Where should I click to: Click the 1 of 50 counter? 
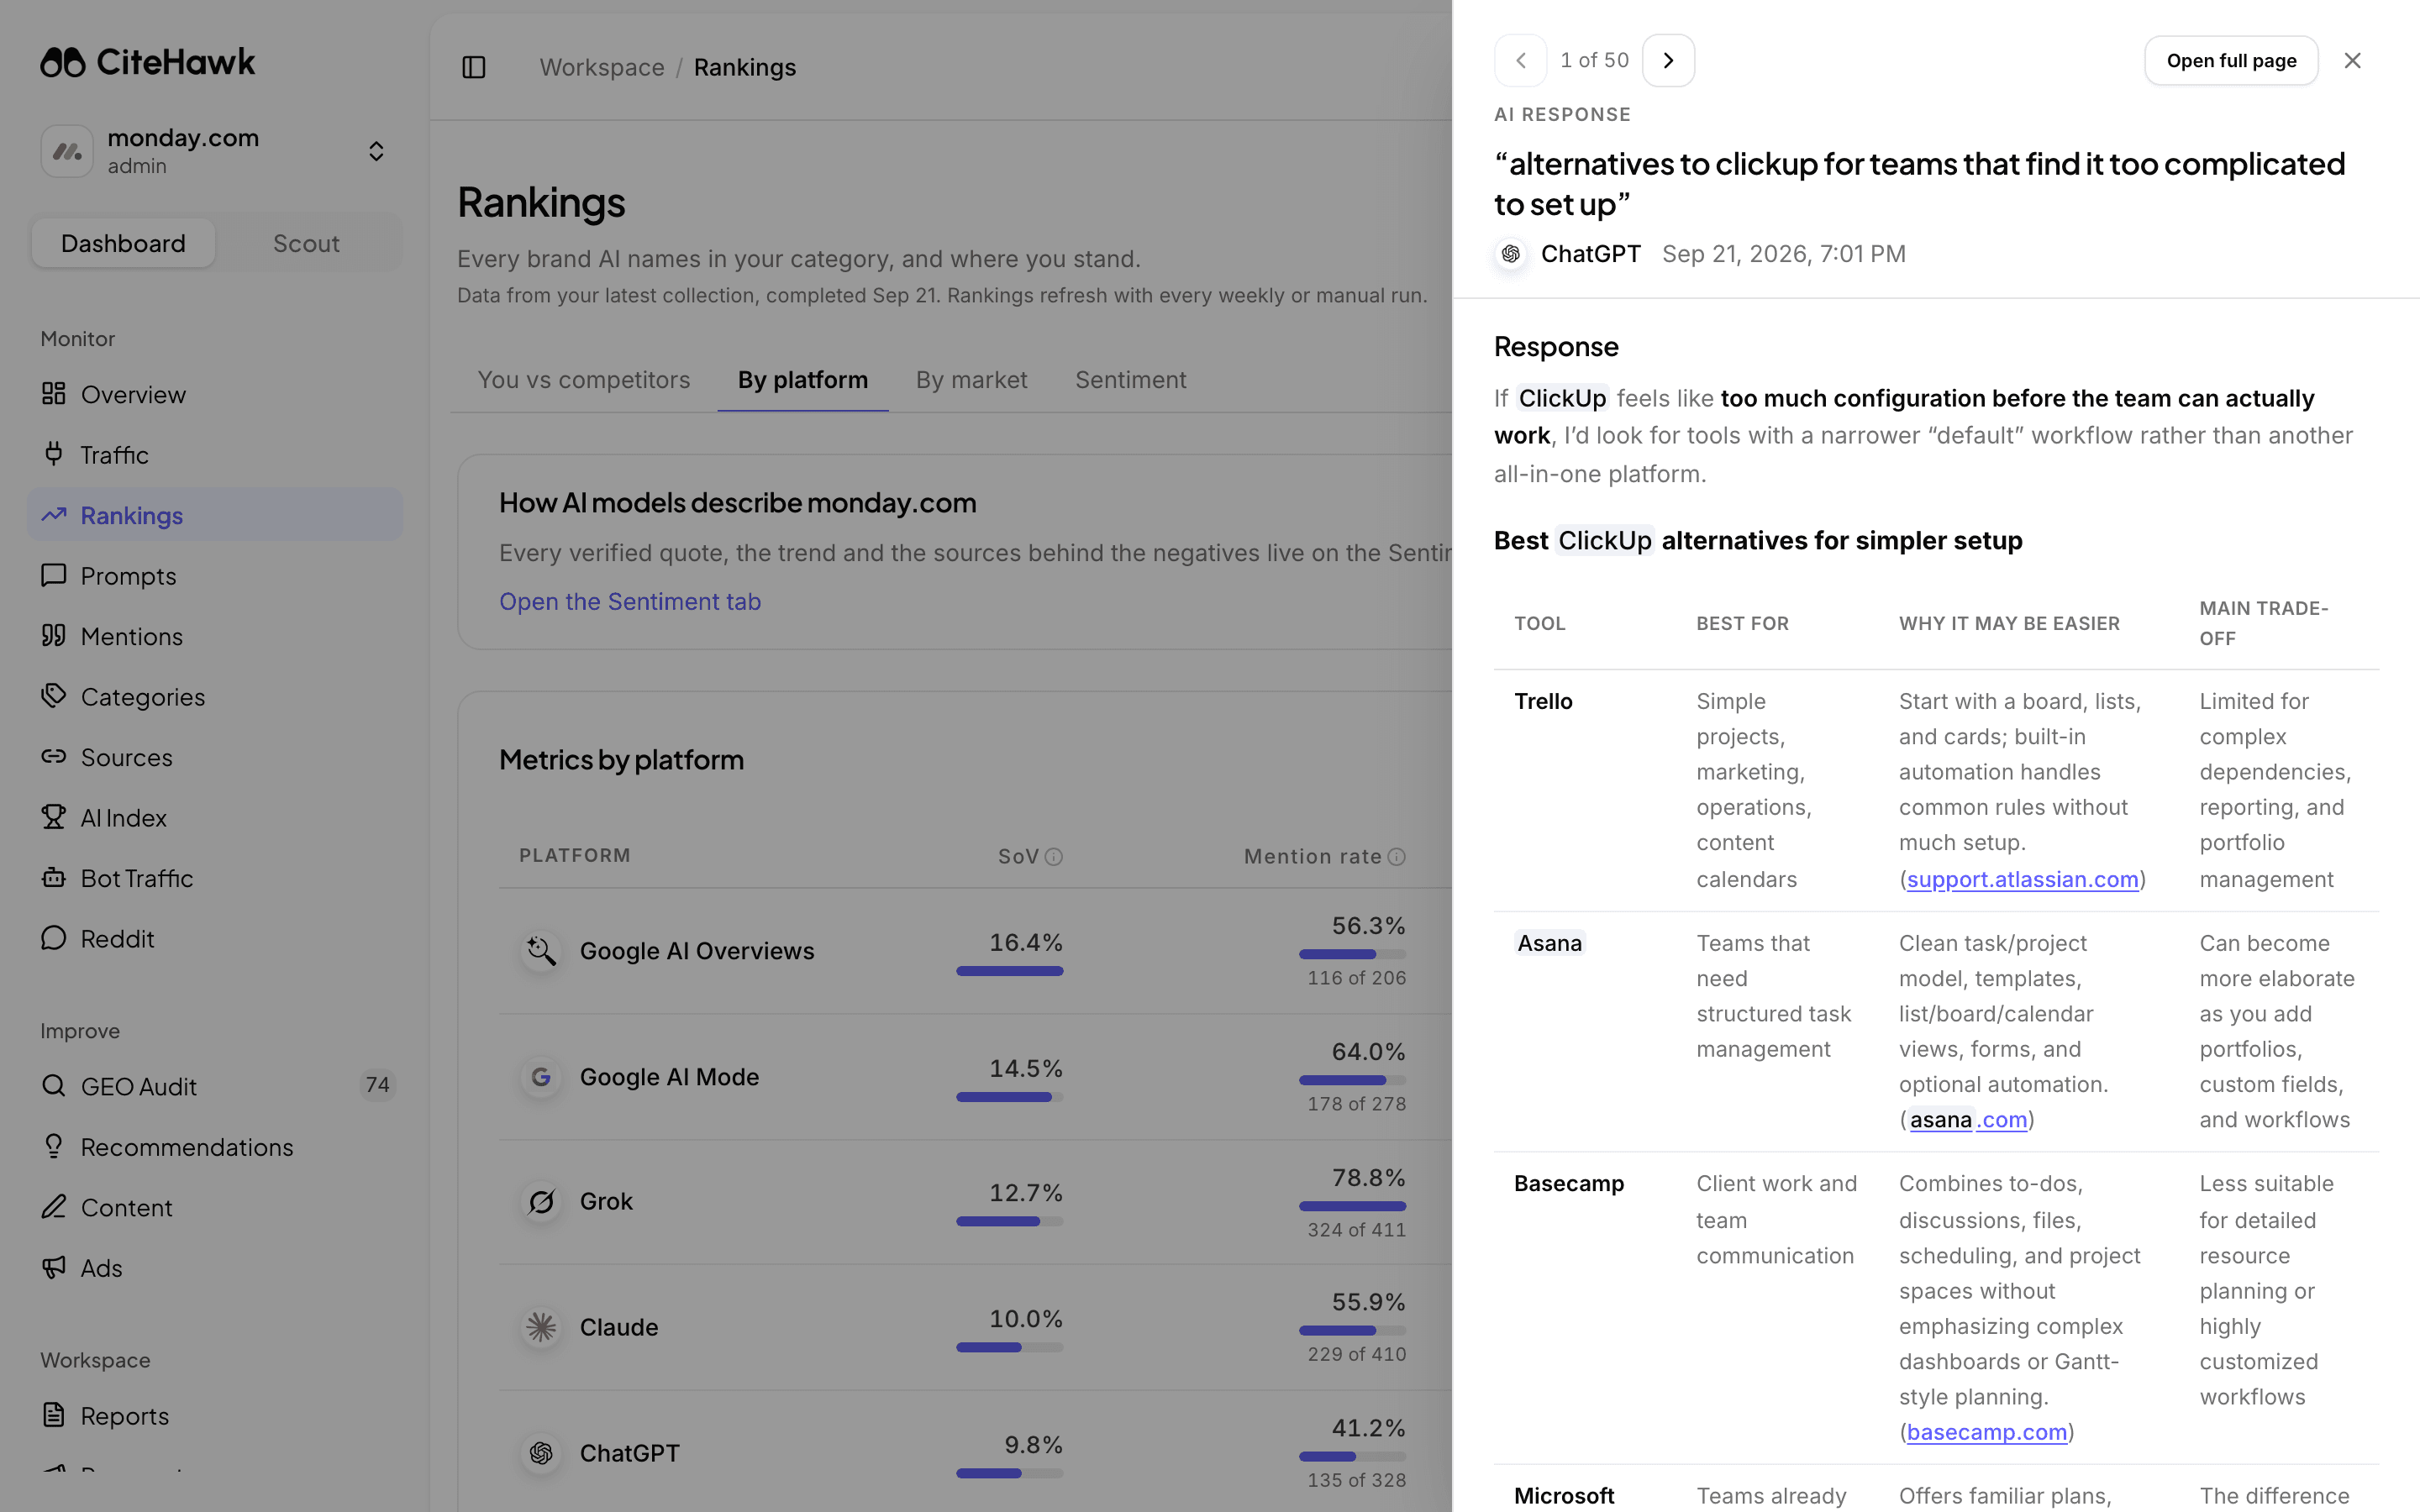point(1594,60)
